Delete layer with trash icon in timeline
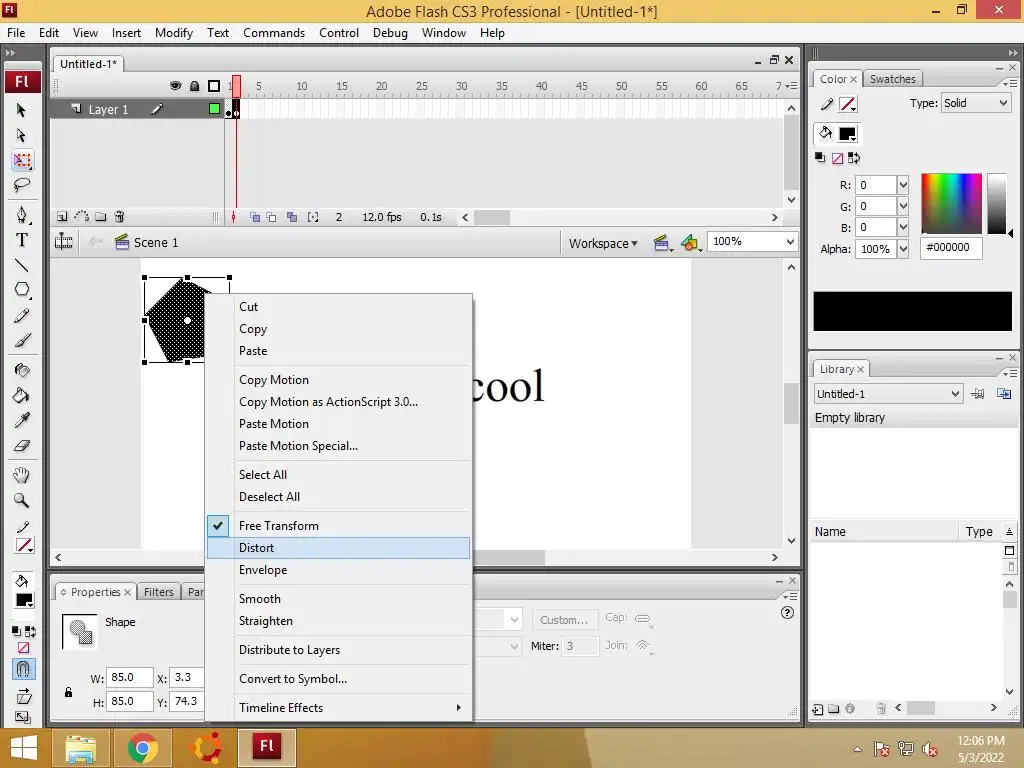Viewport: 1024px width, 768px height. click(x=120, y=217)
